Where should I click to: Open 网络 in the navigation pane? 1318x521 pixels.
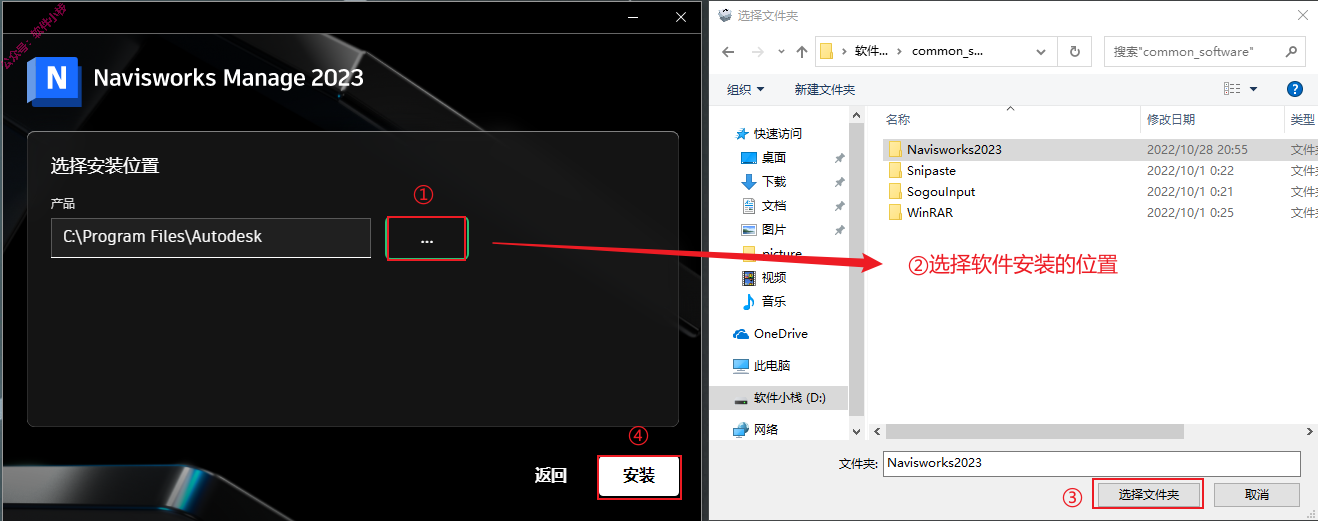[x=766, y=429]
